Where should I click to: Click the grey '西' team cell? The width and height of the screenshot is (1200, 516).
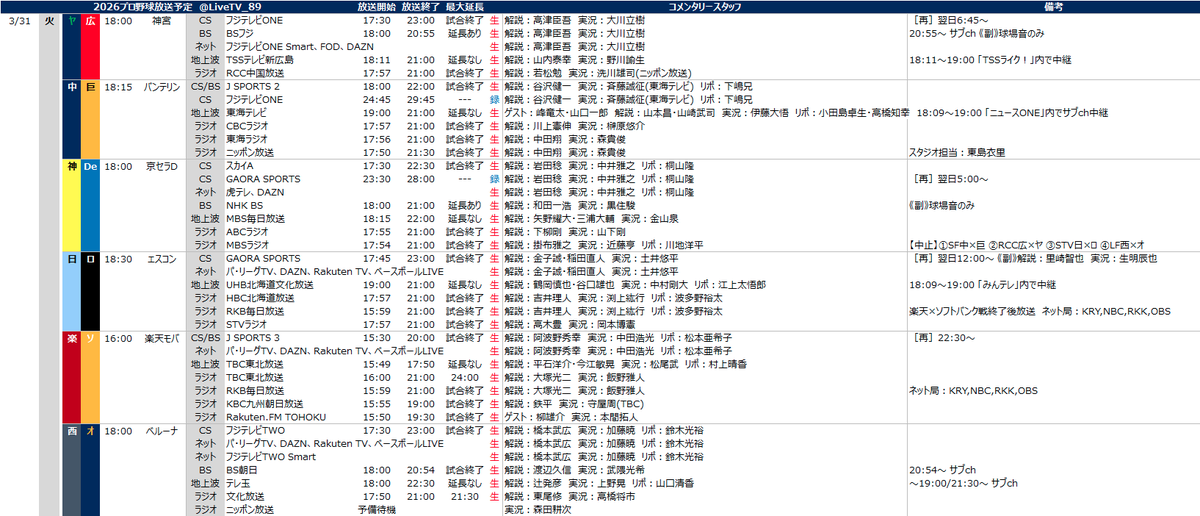(70, 470)
